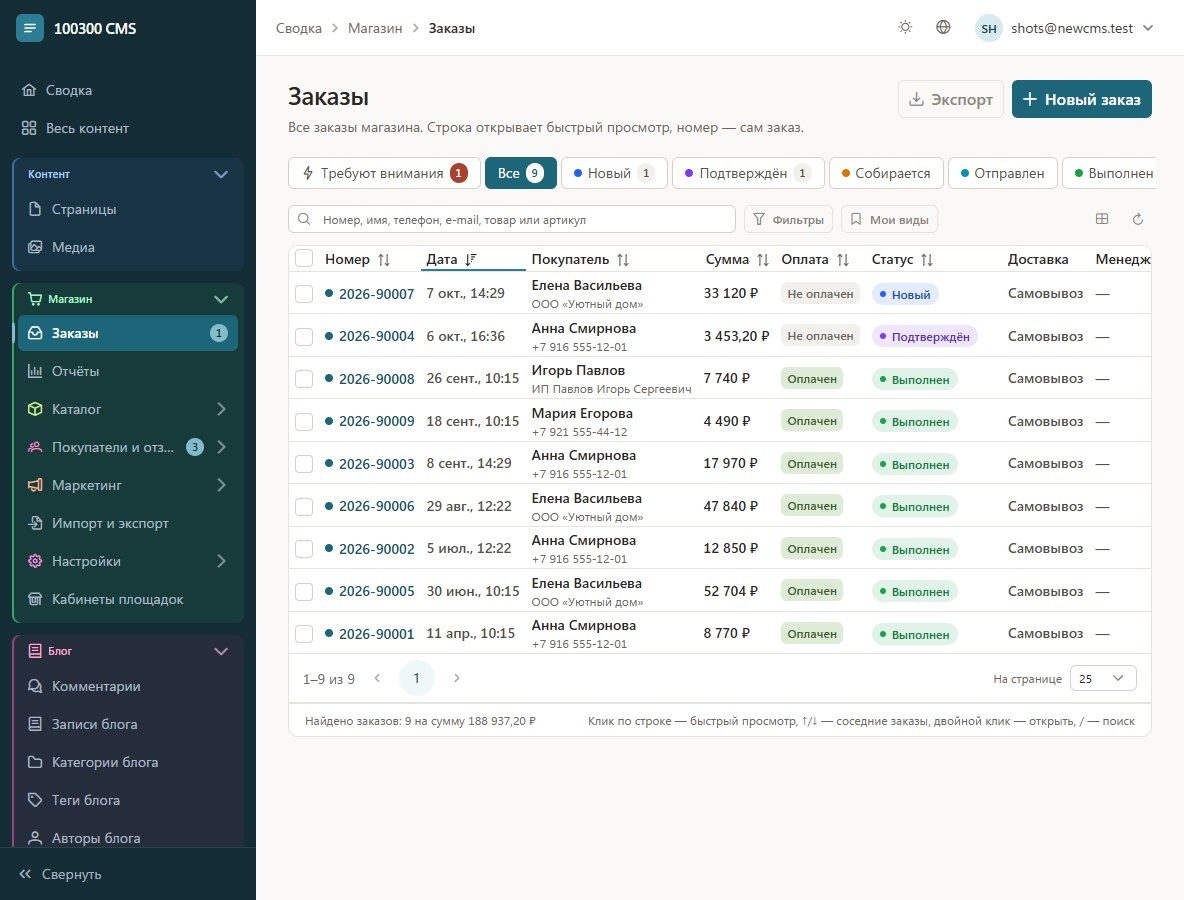The image size is (1184, 900).
Task: Select checkbox for order 2026-90003
Action: click(x=304, y=464)
